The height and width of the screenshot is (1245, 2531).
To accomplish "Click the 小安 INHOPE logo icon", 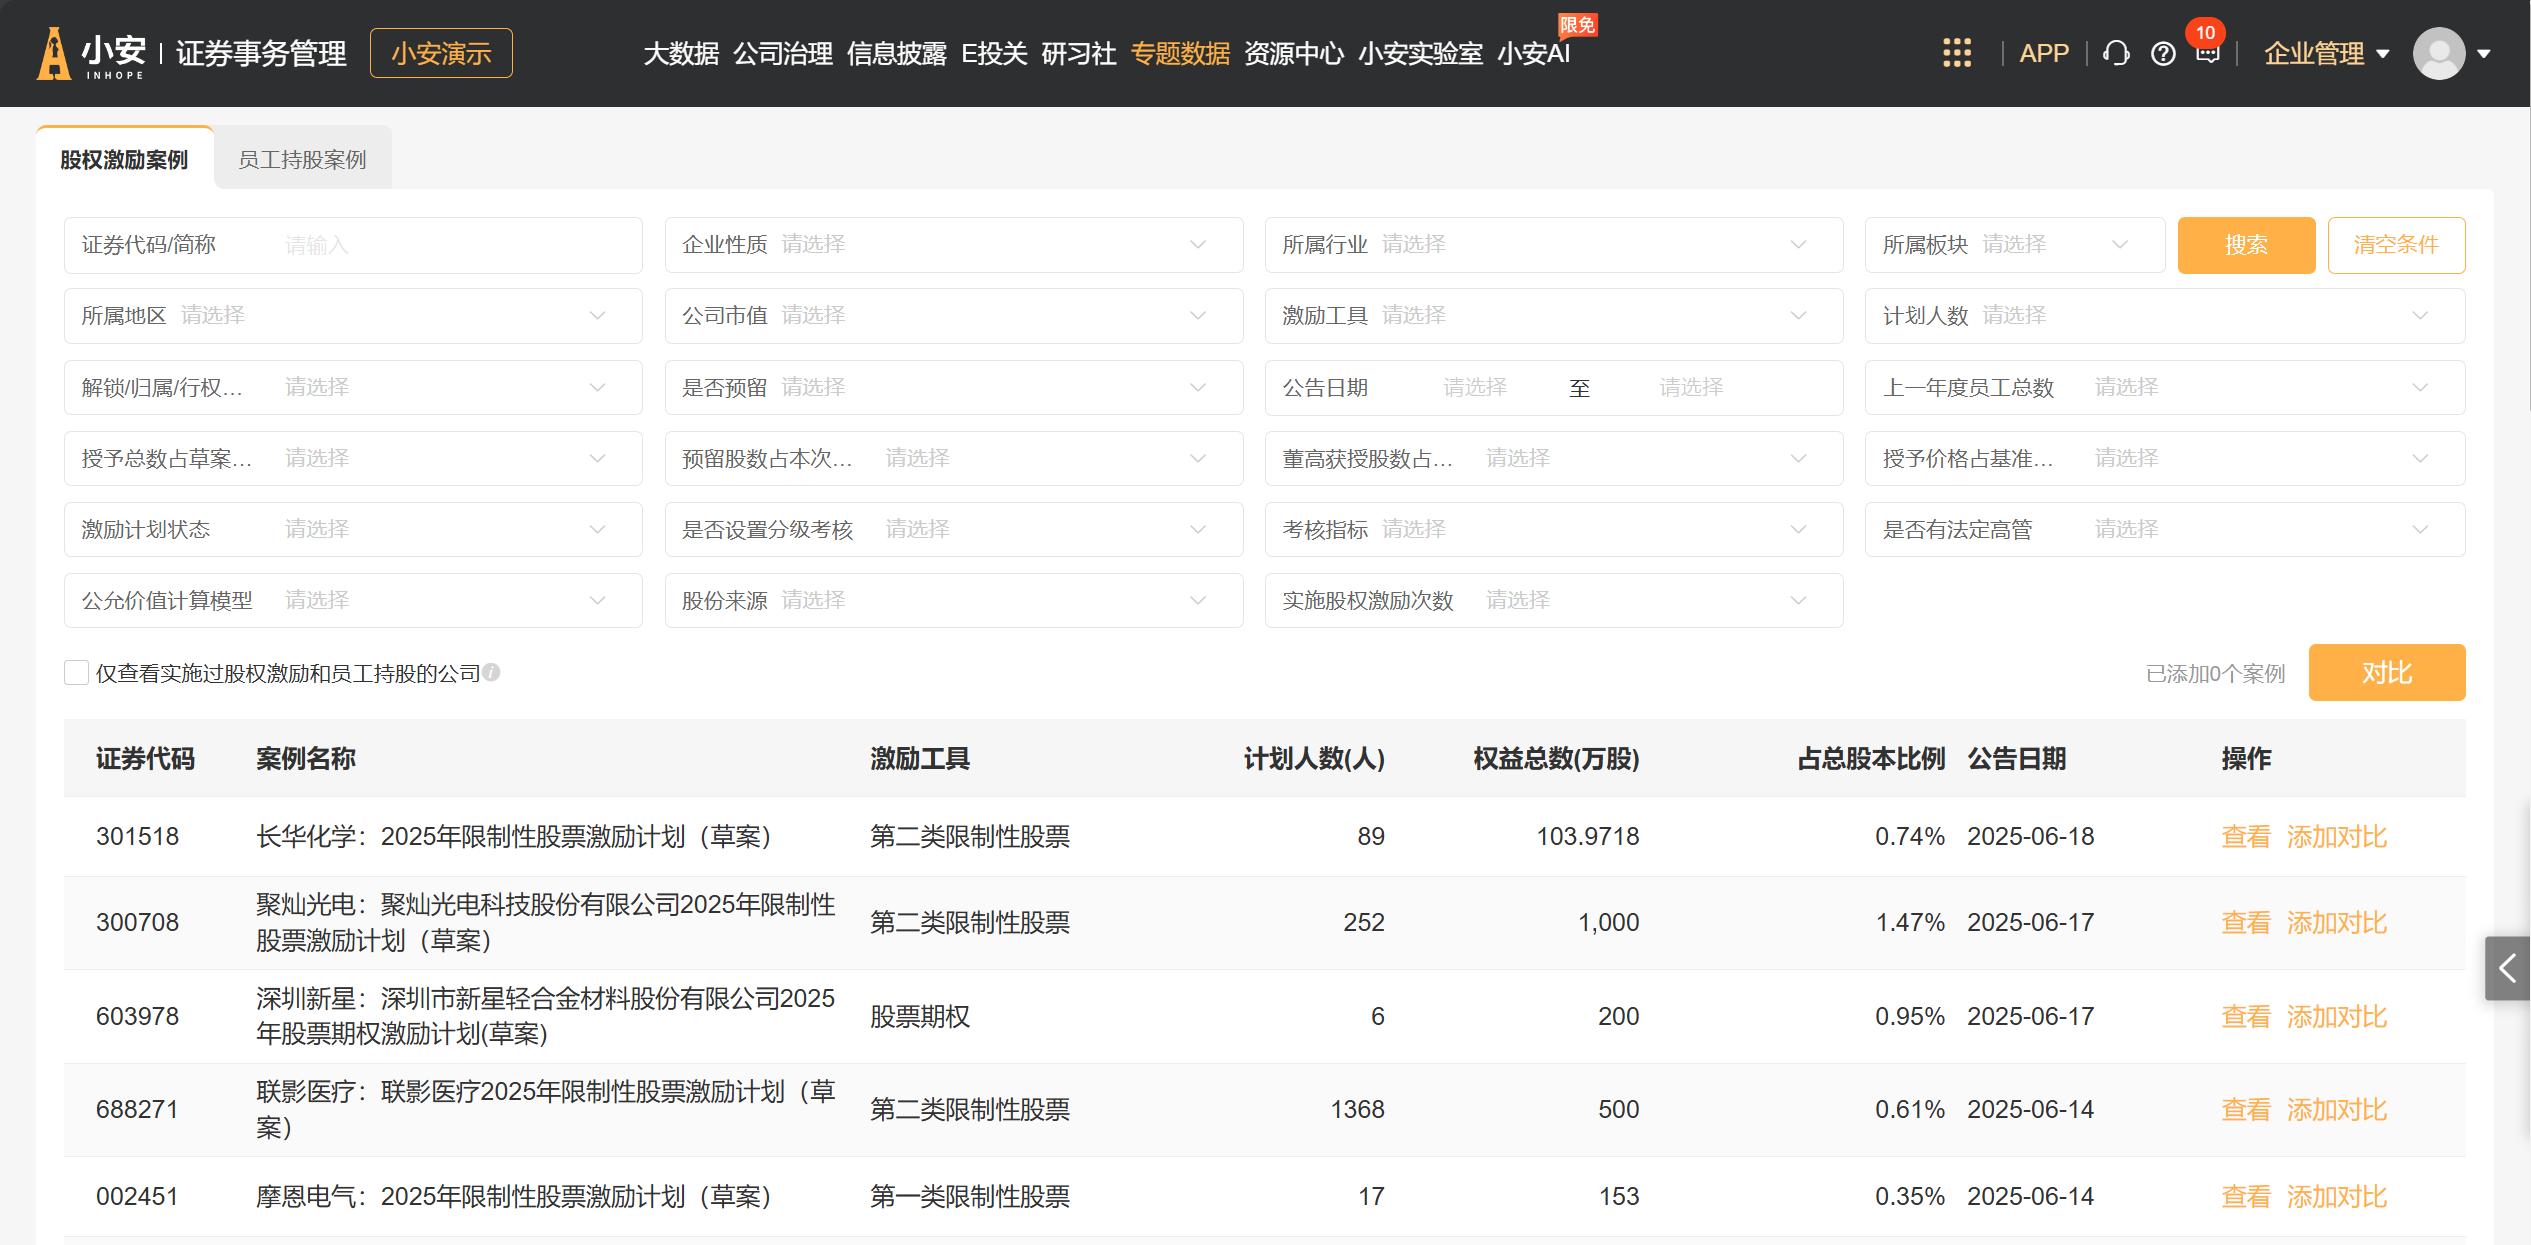I will 92,53.
